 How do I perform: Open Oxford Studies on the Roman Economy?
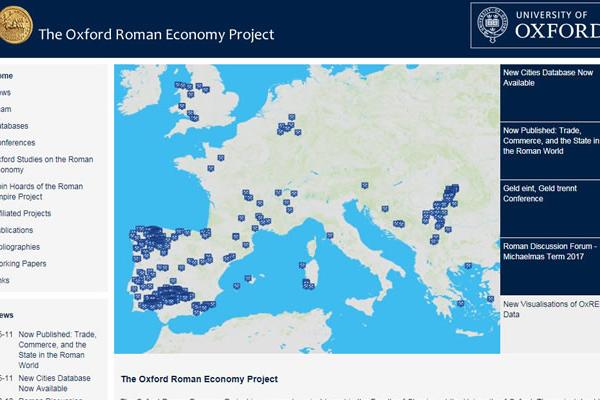tap(46, 164)
